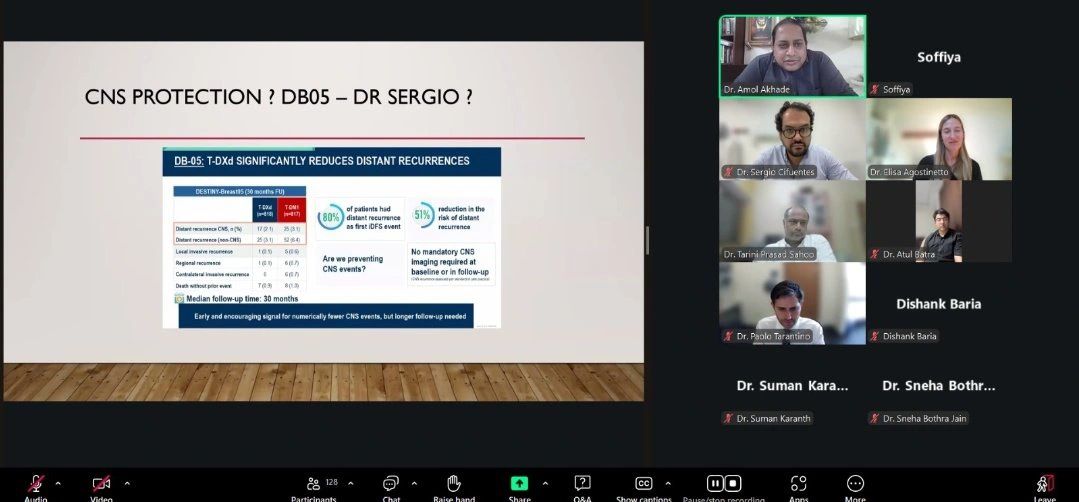Open the More options menu
This screenshot has height=502, width=1079.
pos(855,483)
